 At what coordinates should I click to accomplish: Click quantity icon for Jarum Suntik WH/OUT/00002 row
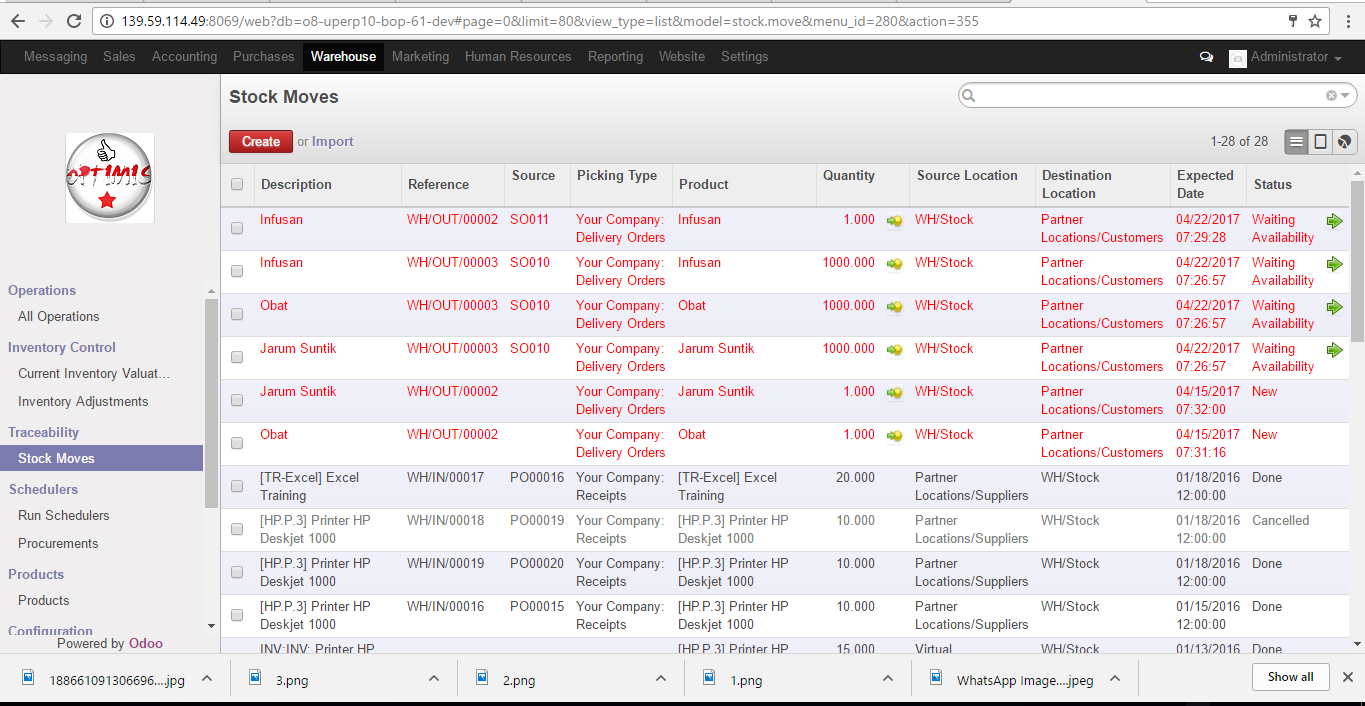coord(894,392)
